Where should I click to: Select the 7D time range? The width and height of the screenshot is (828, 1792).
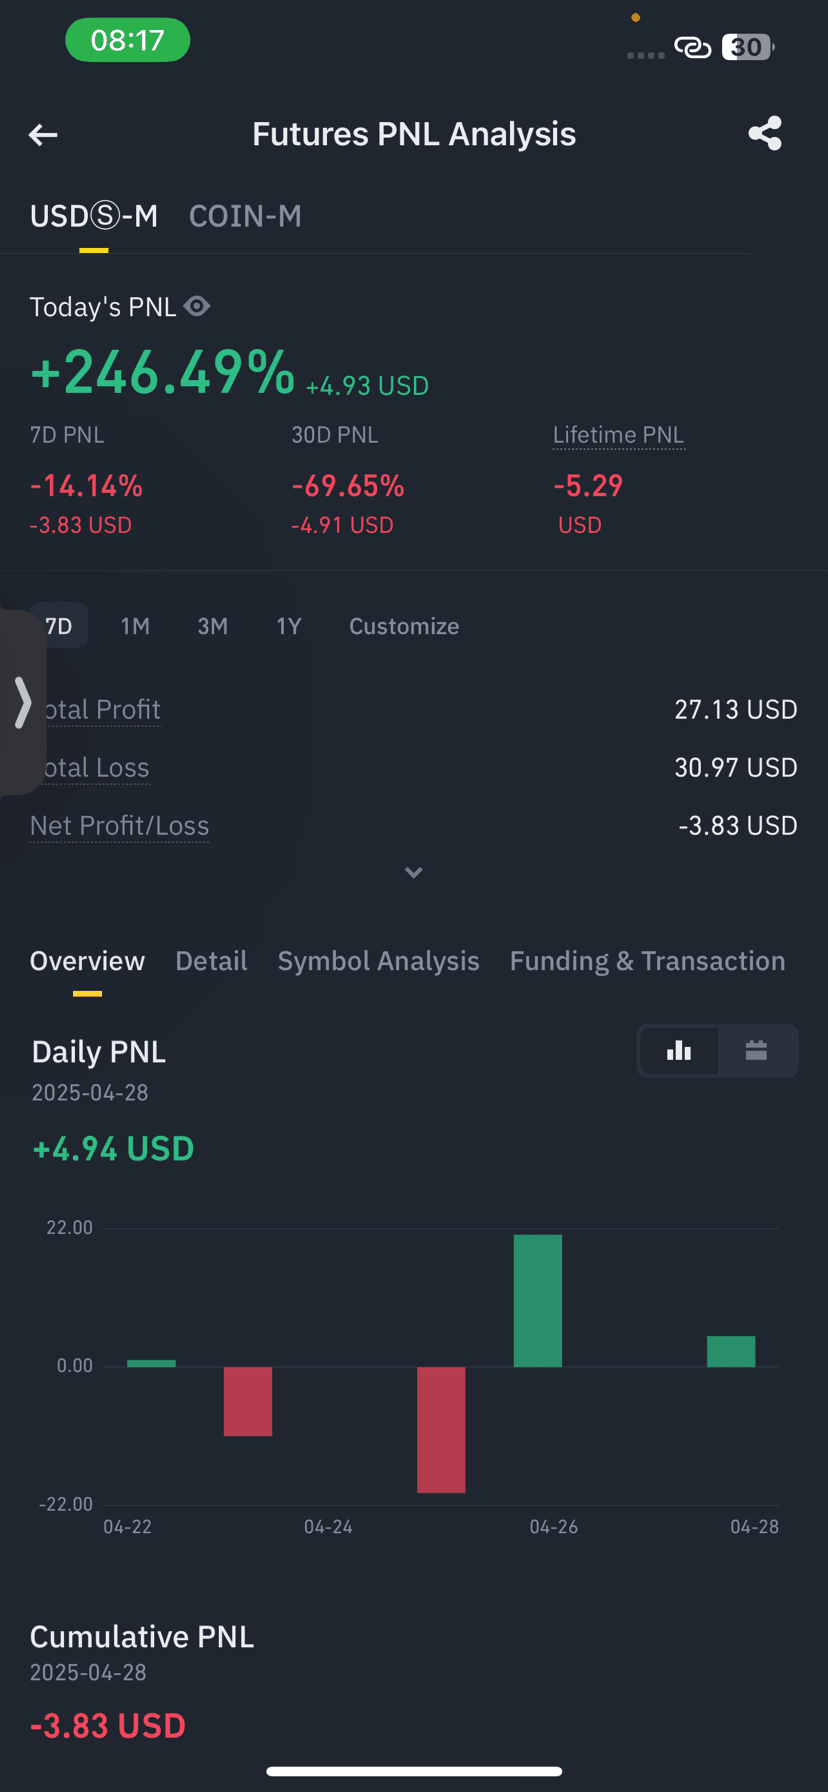click(x=59, y=626)
